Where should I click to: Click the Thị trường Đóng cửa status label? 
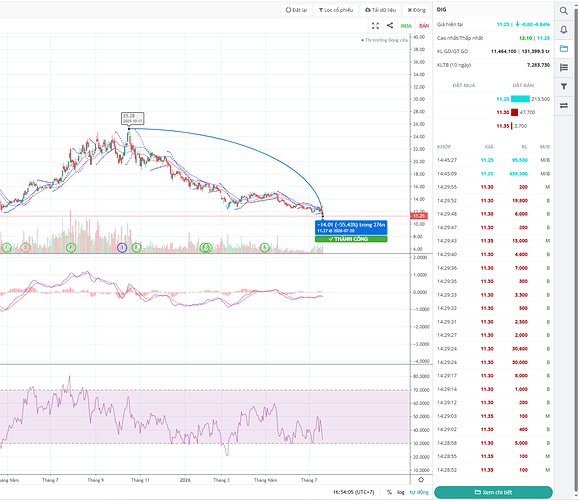coord(384,40)
